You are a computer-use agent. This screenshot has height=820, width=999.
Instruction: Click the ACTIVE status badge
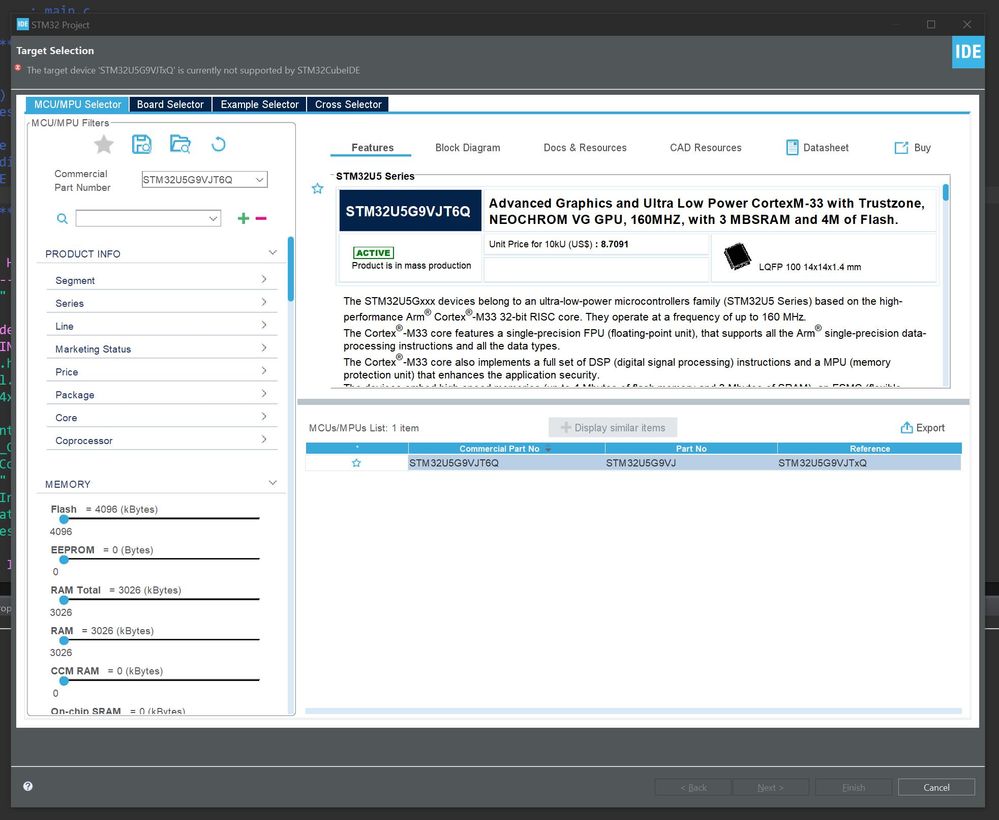point(373,253)
